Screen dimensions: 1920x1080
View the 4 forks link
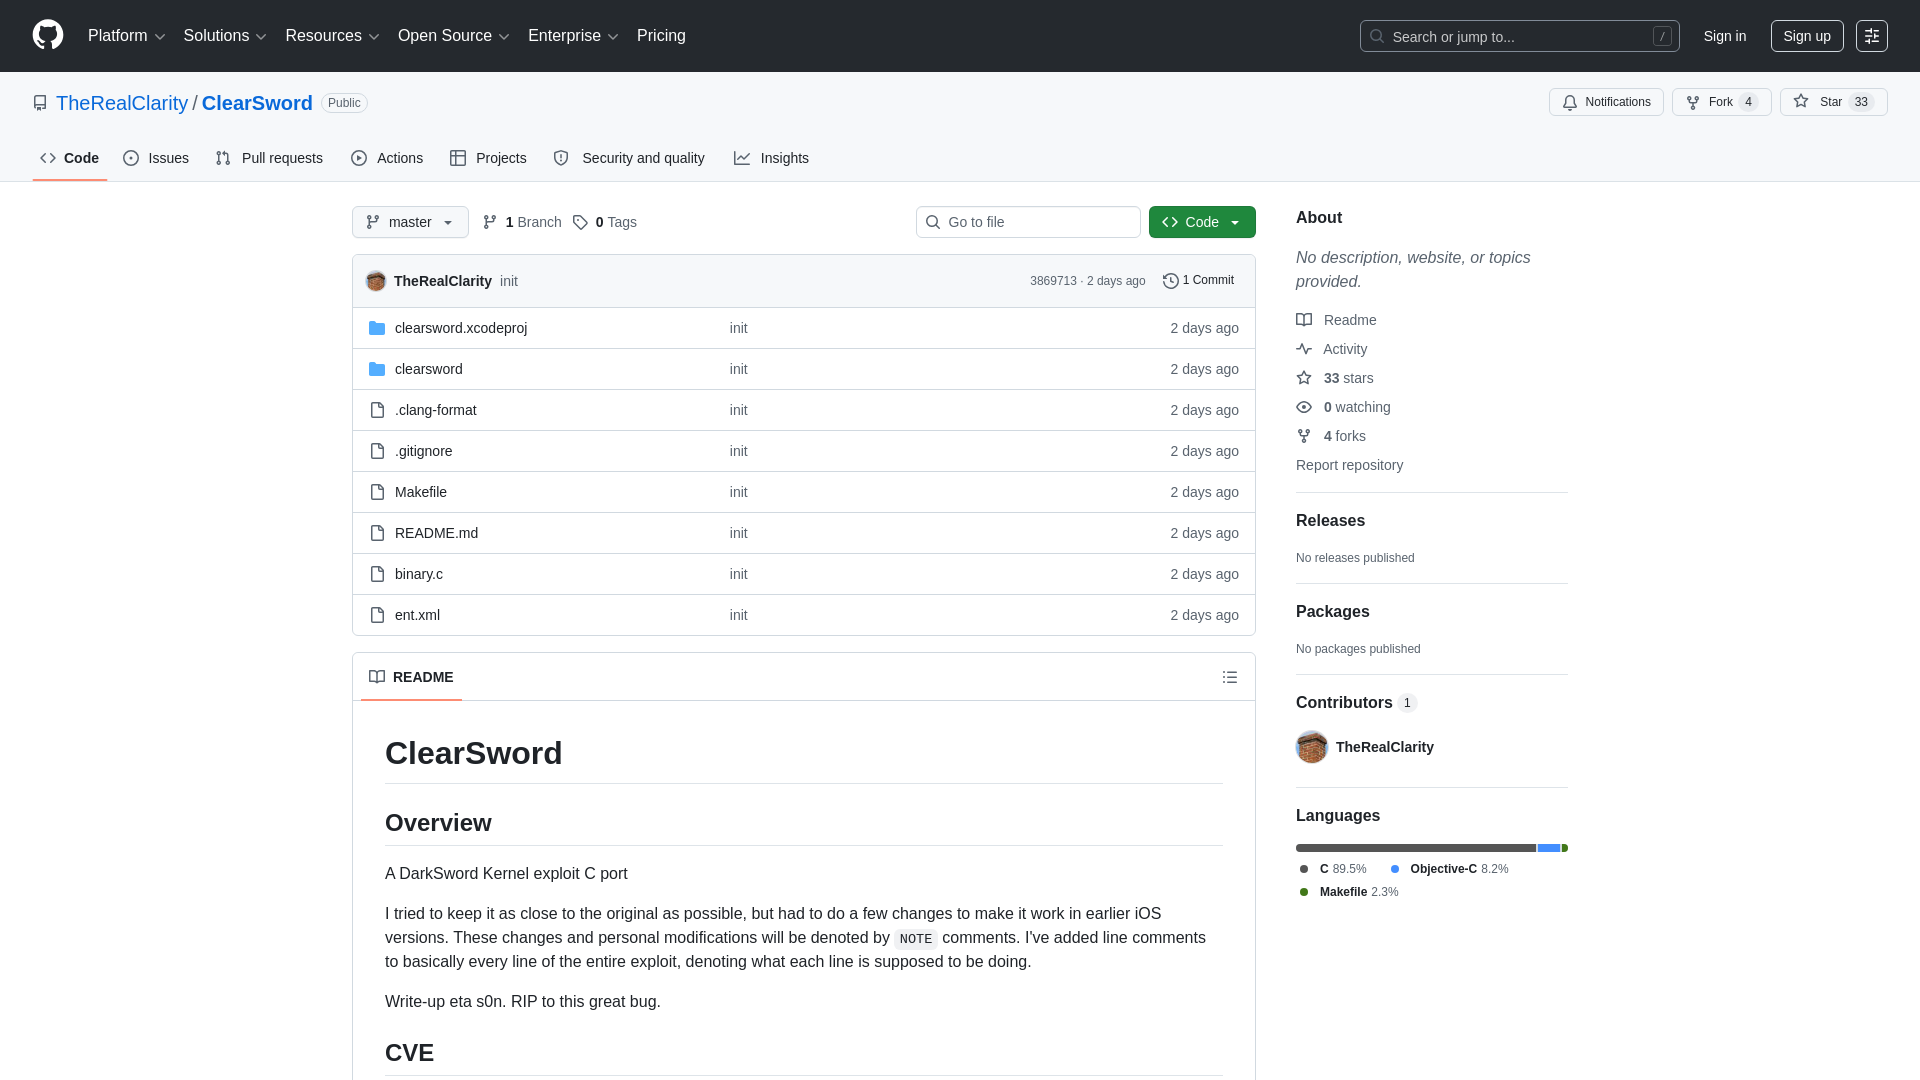pyautogui.click(x=1331, y=436)
